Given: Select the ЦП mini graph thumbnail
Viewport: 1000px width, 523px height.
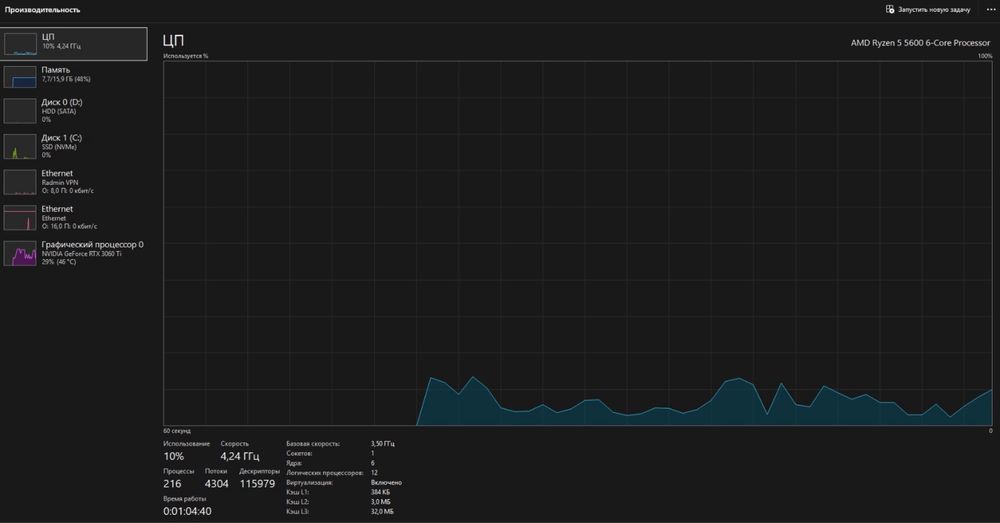Looking at the screenshot, I should [x=20, y=44].
